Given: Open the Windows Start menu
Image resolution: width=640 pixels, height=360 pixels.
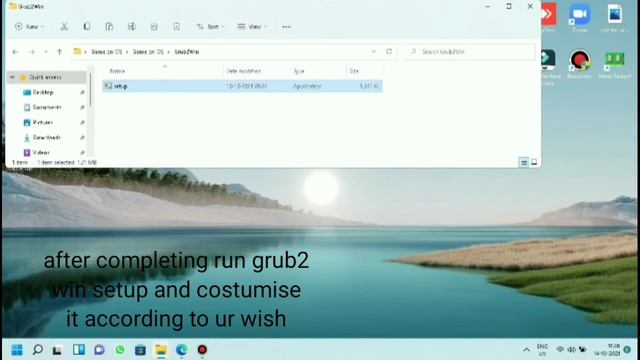Looking at the screenshot, I should point(17,350).
